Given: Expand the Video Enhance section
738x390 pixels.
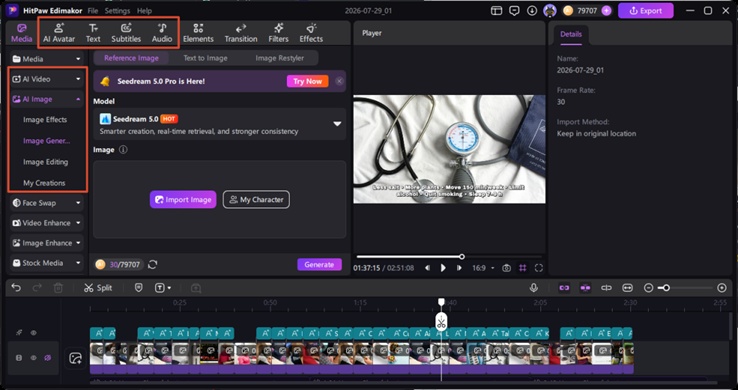Looking at the screenshot, I should (x=47, y=223).
